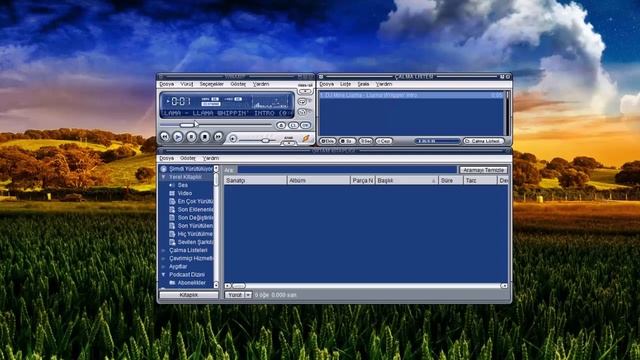The image size is (640, 360).
Task: Click the Play button in the player
Action: pos(178,137)
